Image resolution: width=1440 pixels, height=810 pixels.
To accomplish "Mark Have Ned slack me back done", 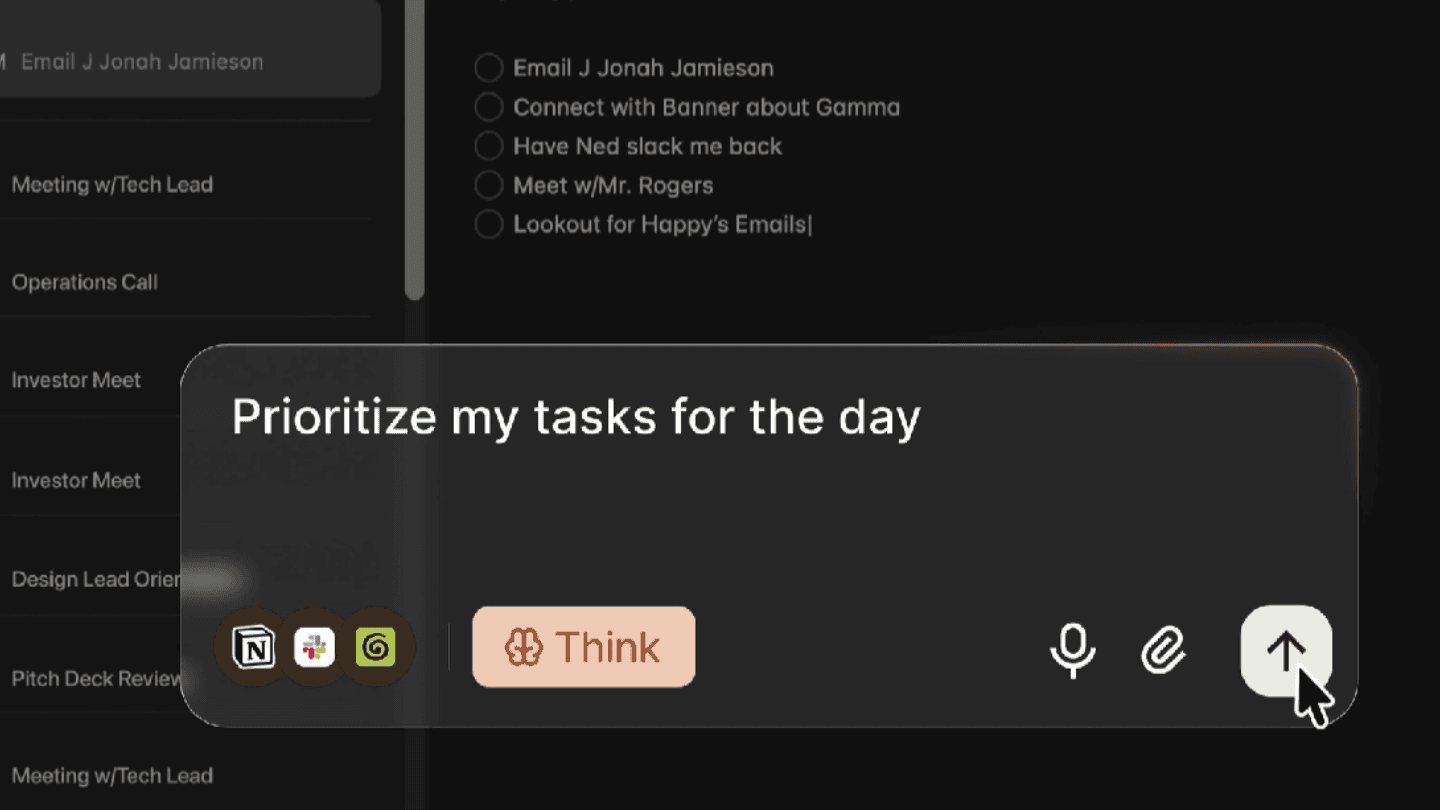I will (x=488, y=146).
